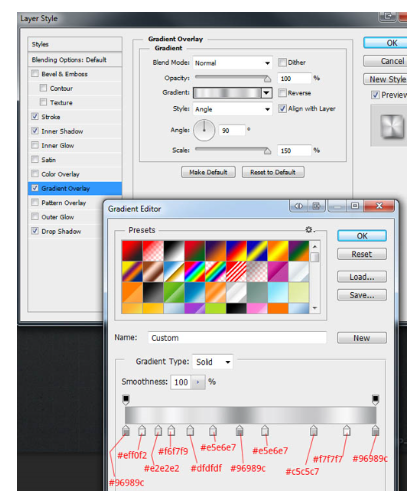Select the Gradient Overlay effect row
The image size is (418, 491).
coord(75,188)
